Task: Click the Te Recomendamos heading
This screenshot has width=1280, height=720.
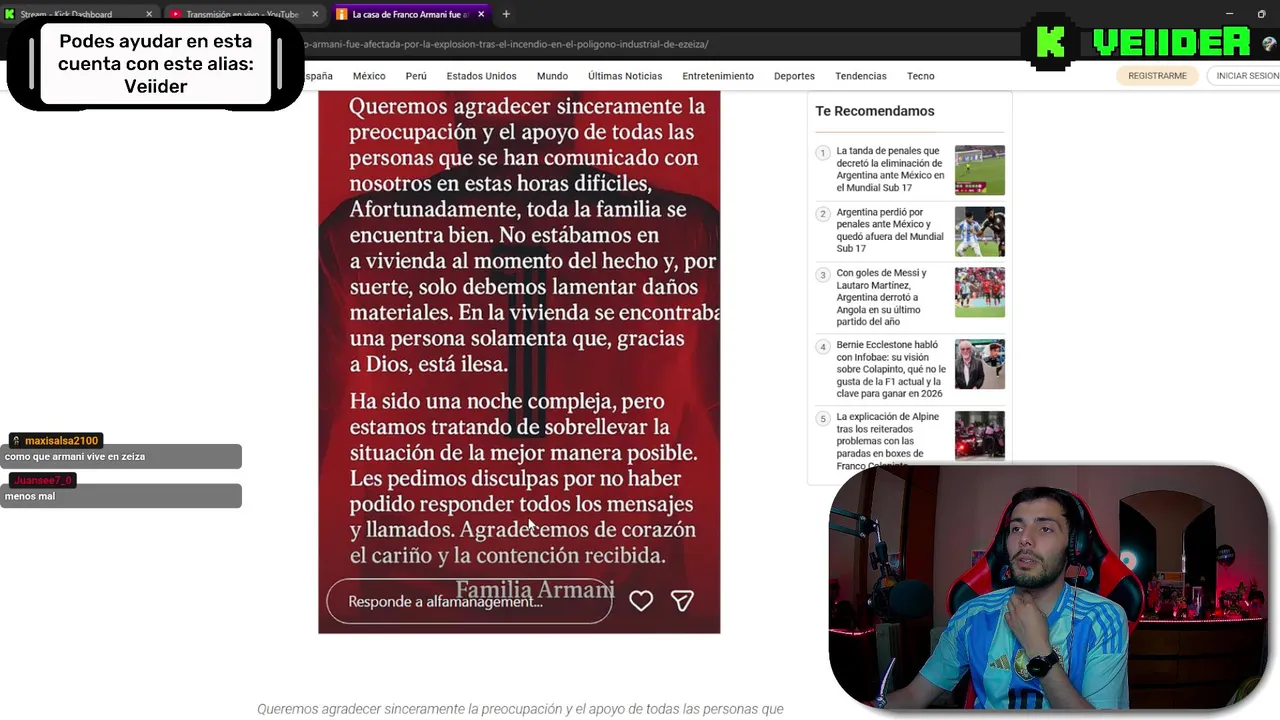Action: (874, 111)
